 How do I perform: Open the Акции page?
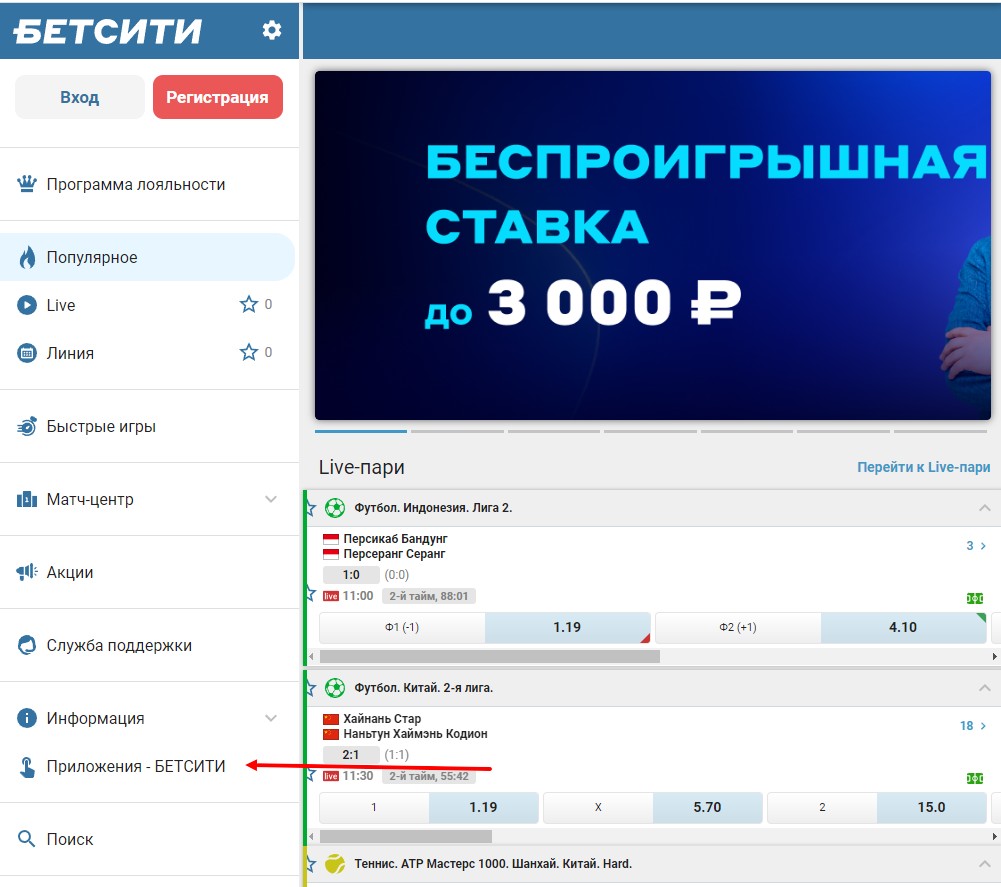[x=149, y=572]
